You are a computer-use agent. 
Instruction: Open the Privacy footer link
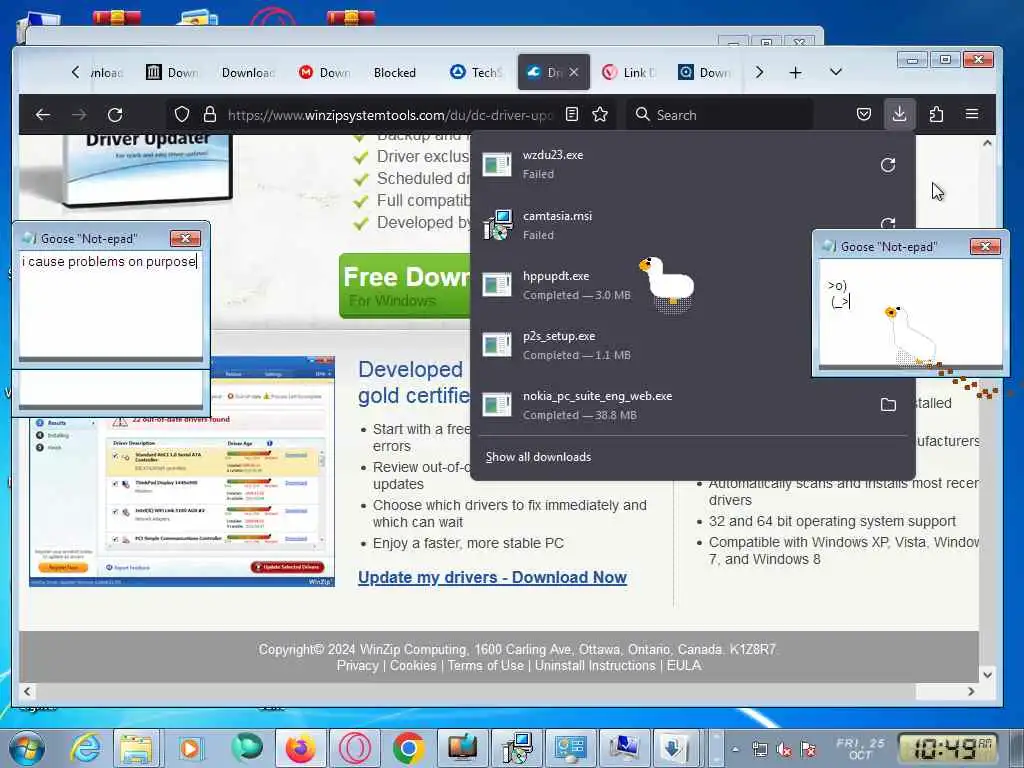tap(357, 665)
